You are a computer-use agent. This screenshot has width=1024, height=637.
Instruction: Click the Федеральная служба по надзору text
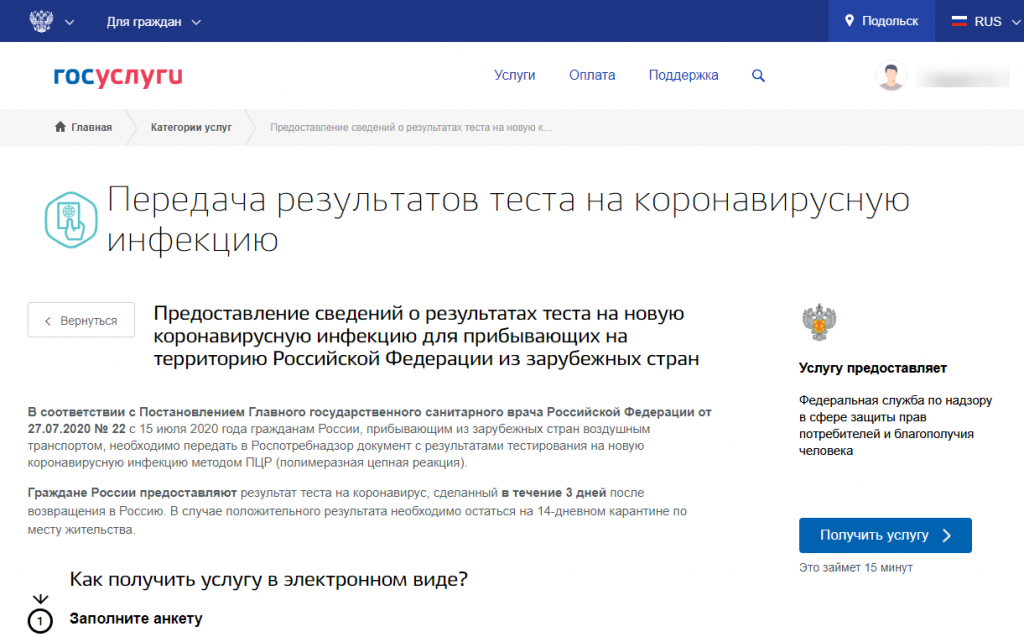(895, 425)
